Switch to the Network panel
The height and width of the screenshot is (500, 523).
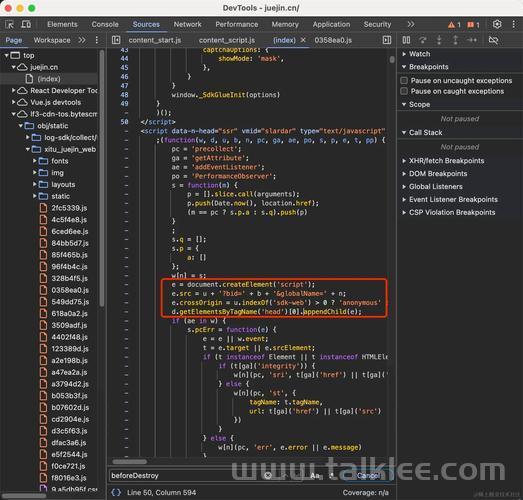point(187,24)
